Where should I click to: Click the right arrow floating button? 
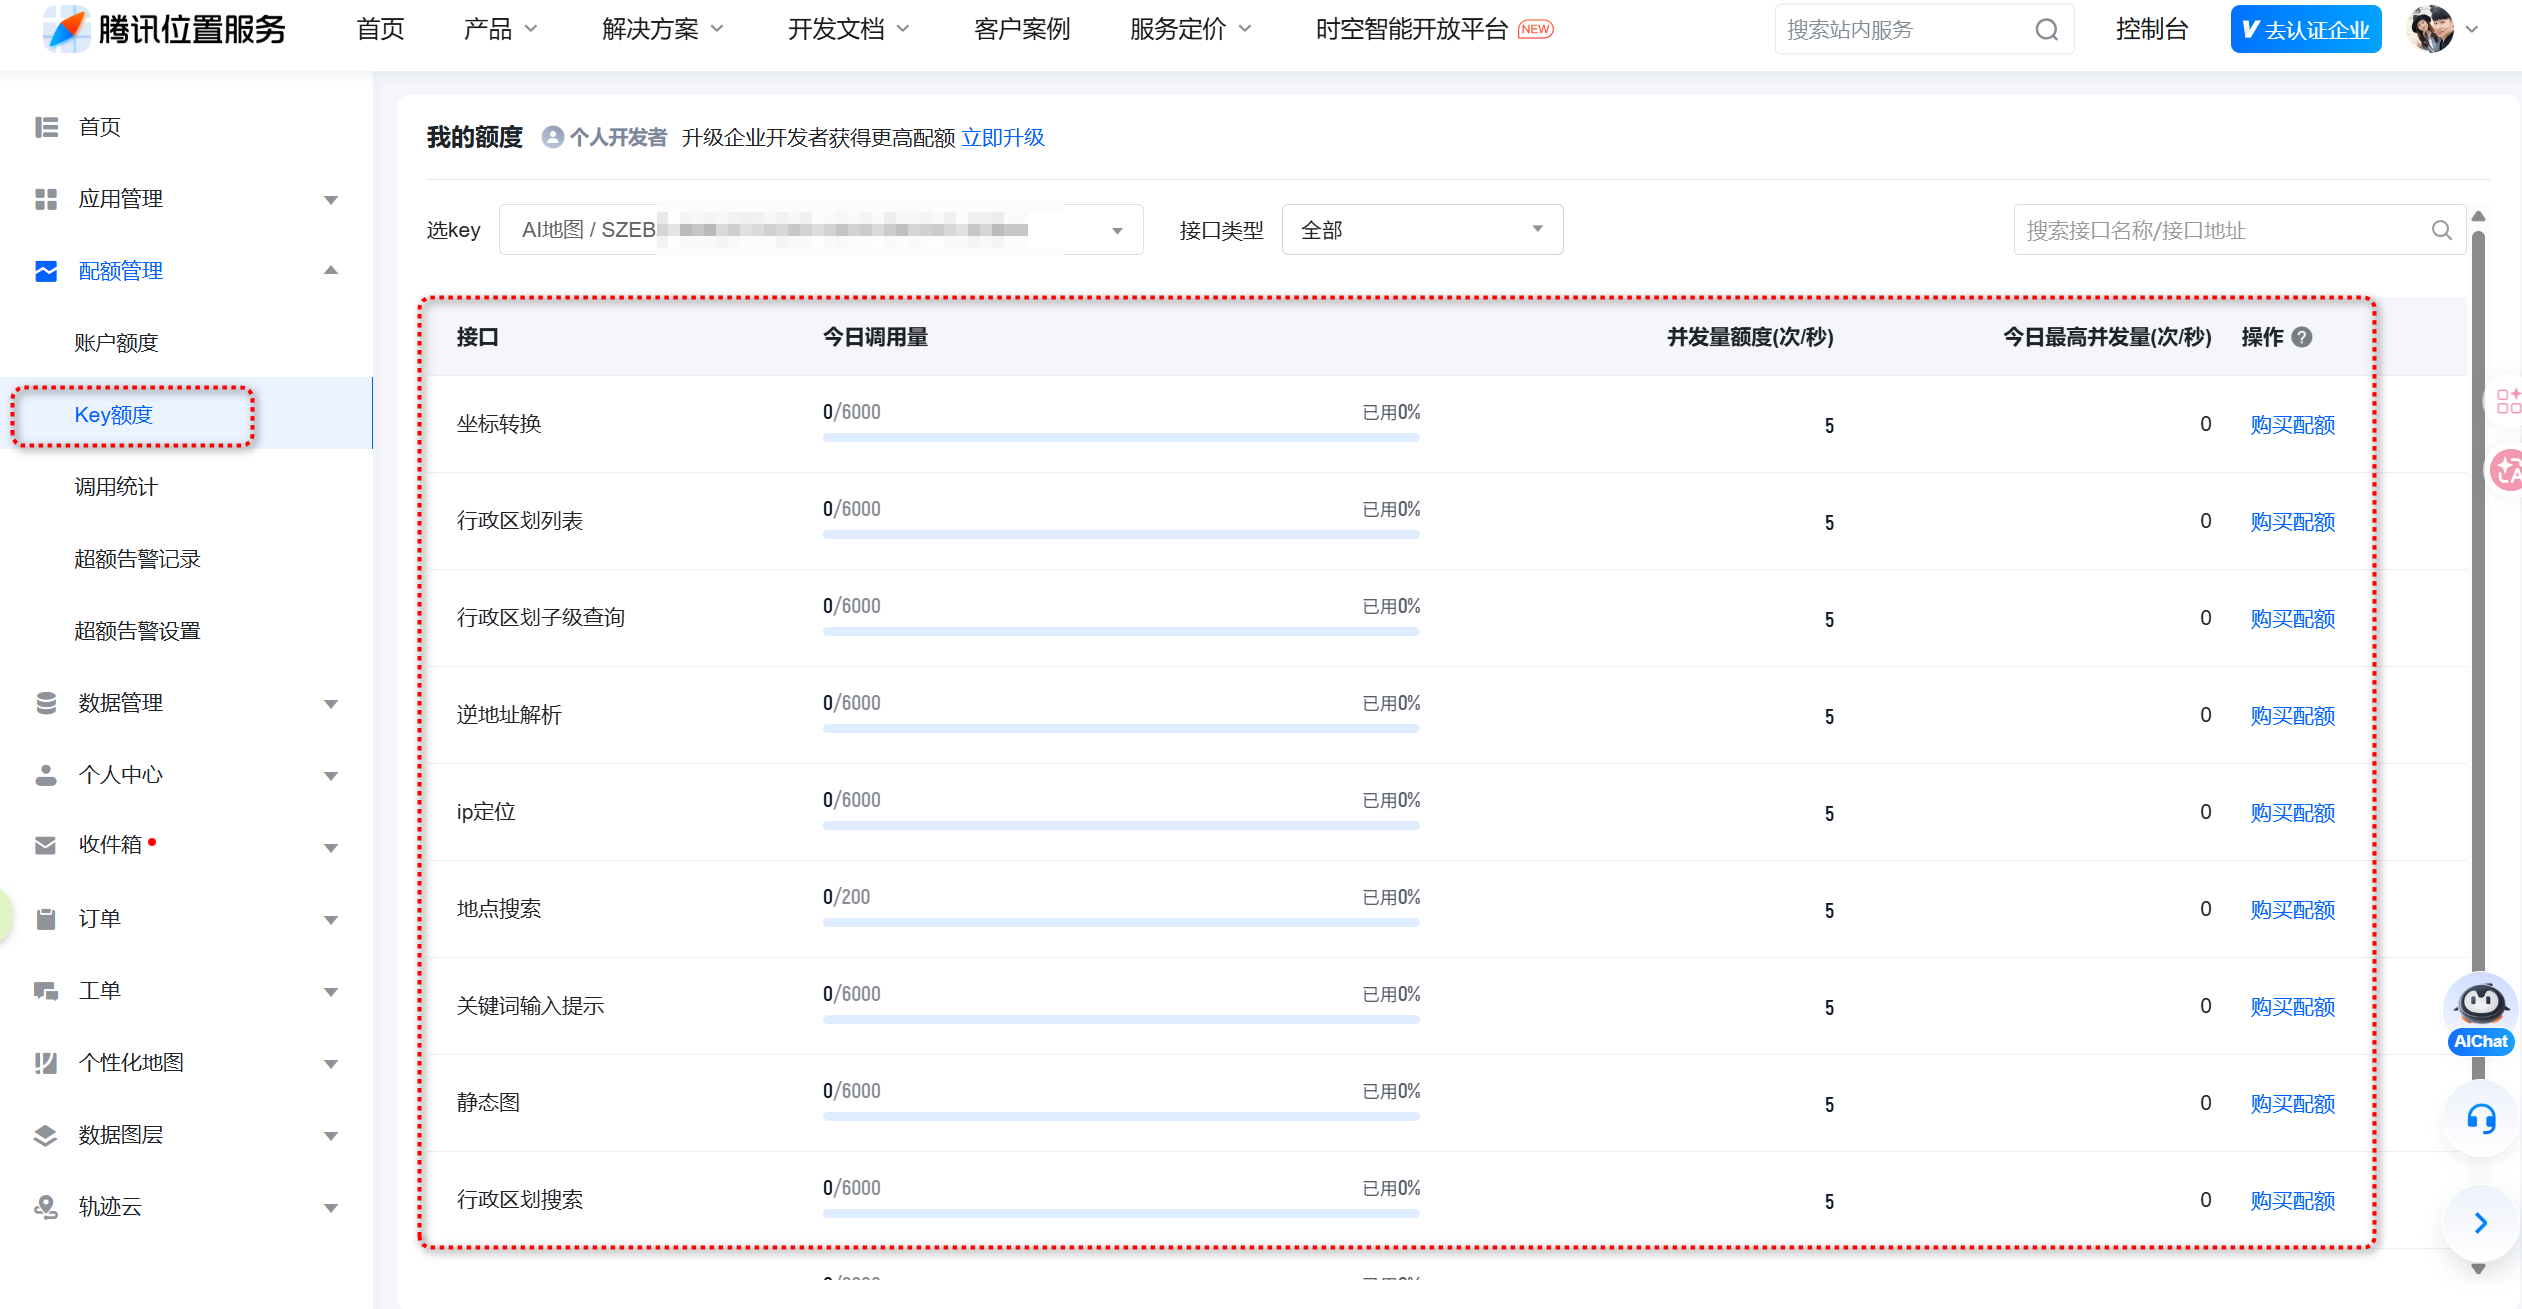point(2481,1223)
